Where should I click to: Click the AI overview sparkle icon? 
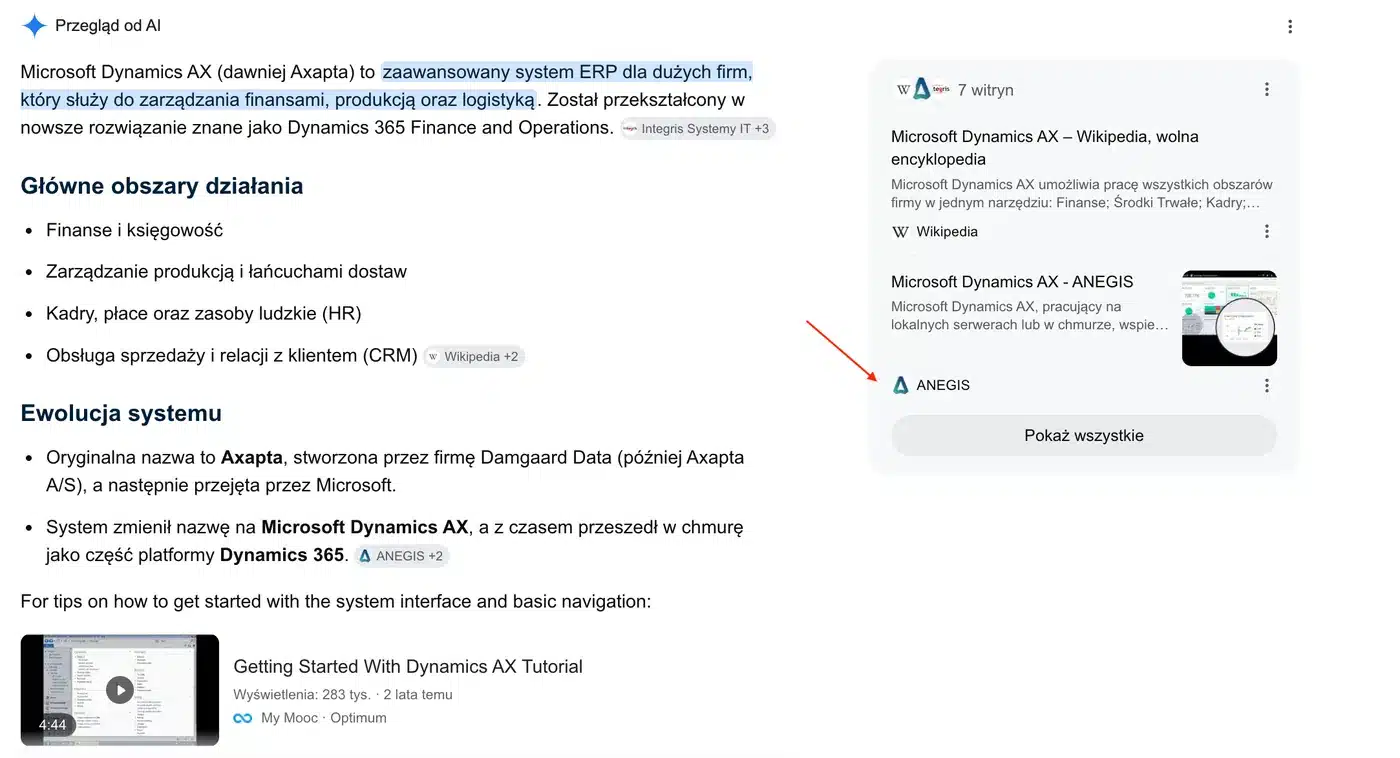click(34, 26)
